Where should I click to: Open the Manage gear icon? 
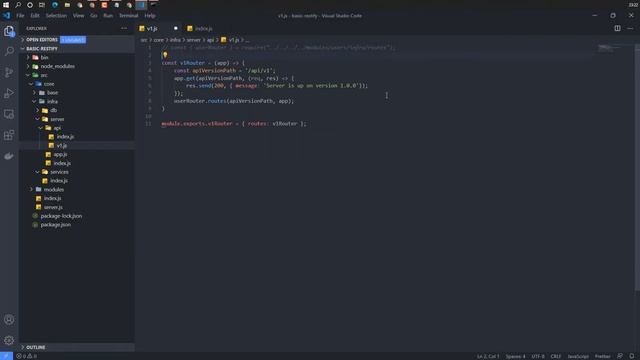click(x=9, y=340)
